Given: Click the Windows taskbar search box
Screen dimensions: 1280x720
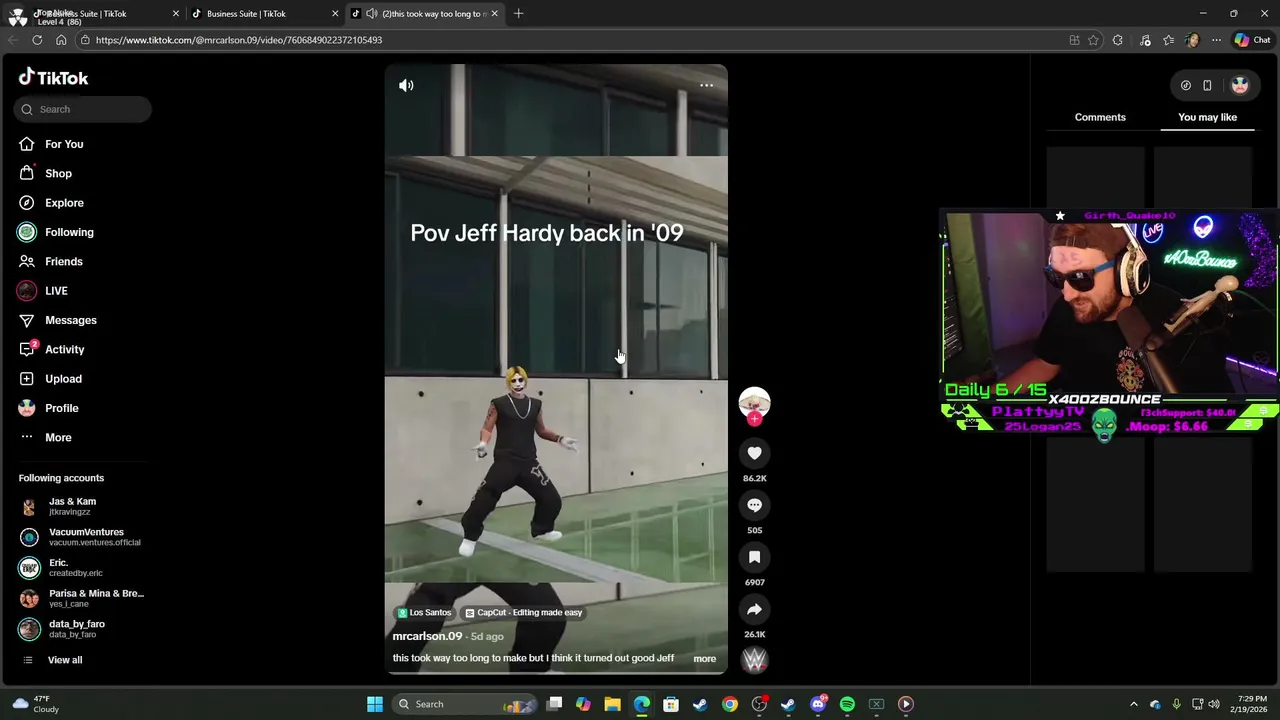Looking at the screenshot, I should tap(465, 704).
